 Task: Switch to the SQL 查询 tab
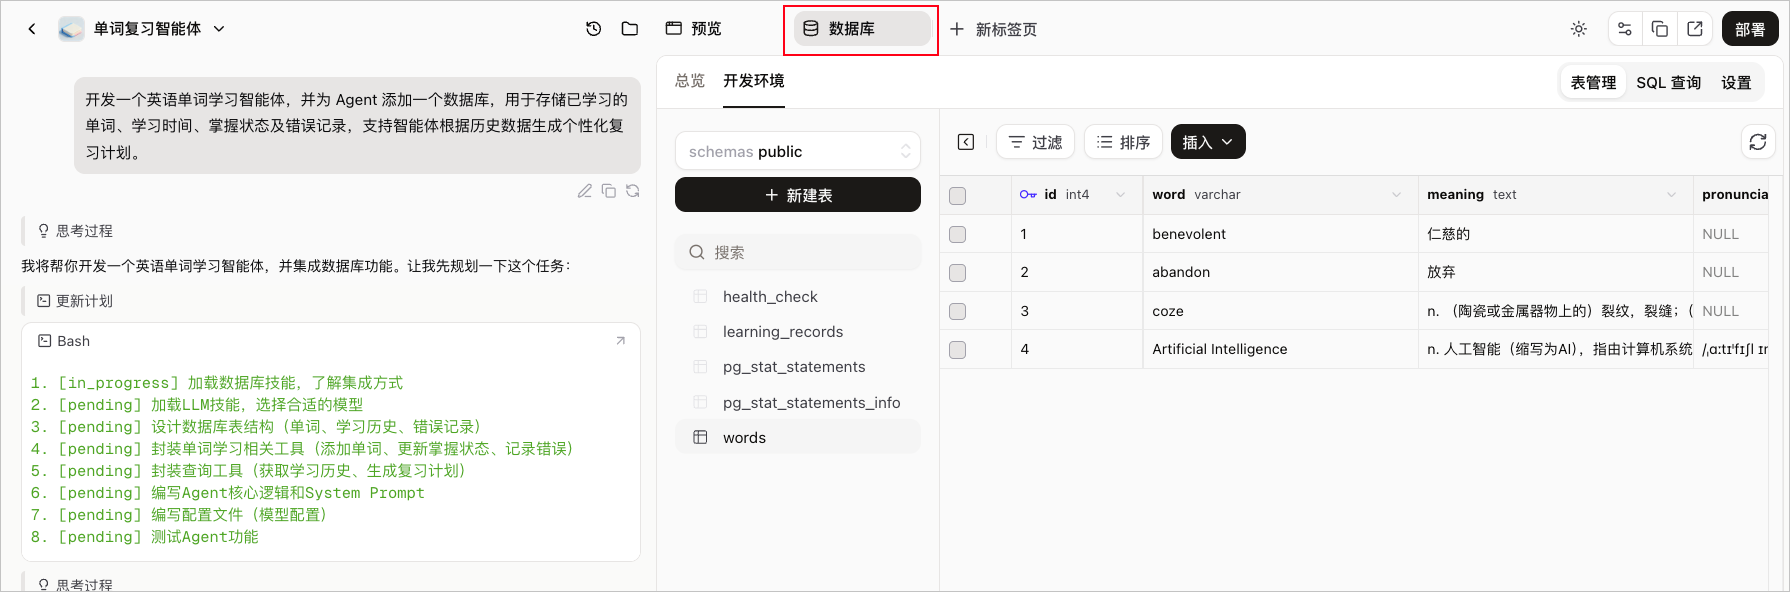(1668, 83)
